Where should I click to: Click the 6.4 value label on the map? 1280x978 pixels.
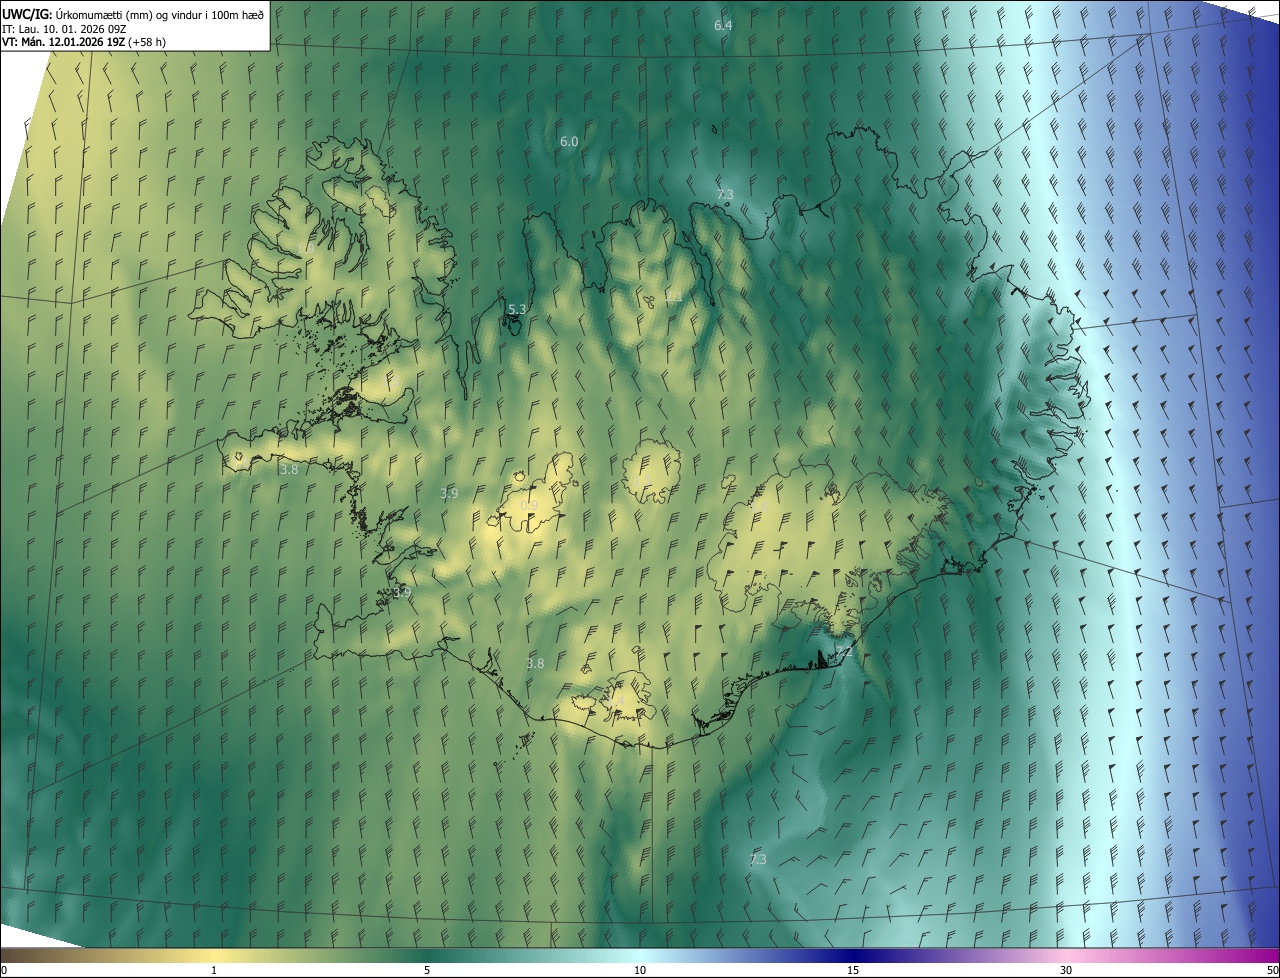(x=723, y=25)
